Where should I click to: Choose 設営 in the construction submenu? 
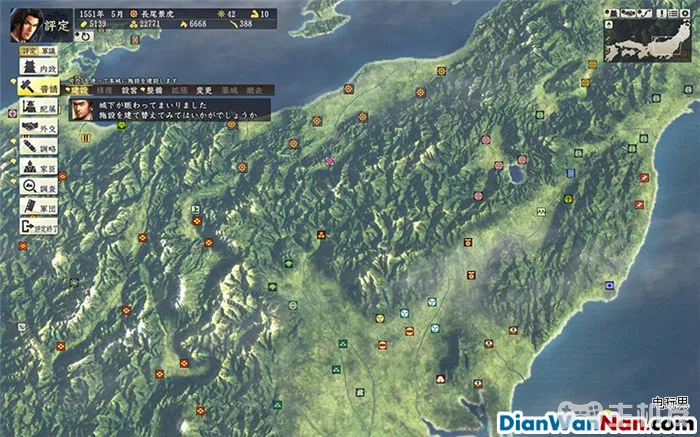[x=129, y=90]
